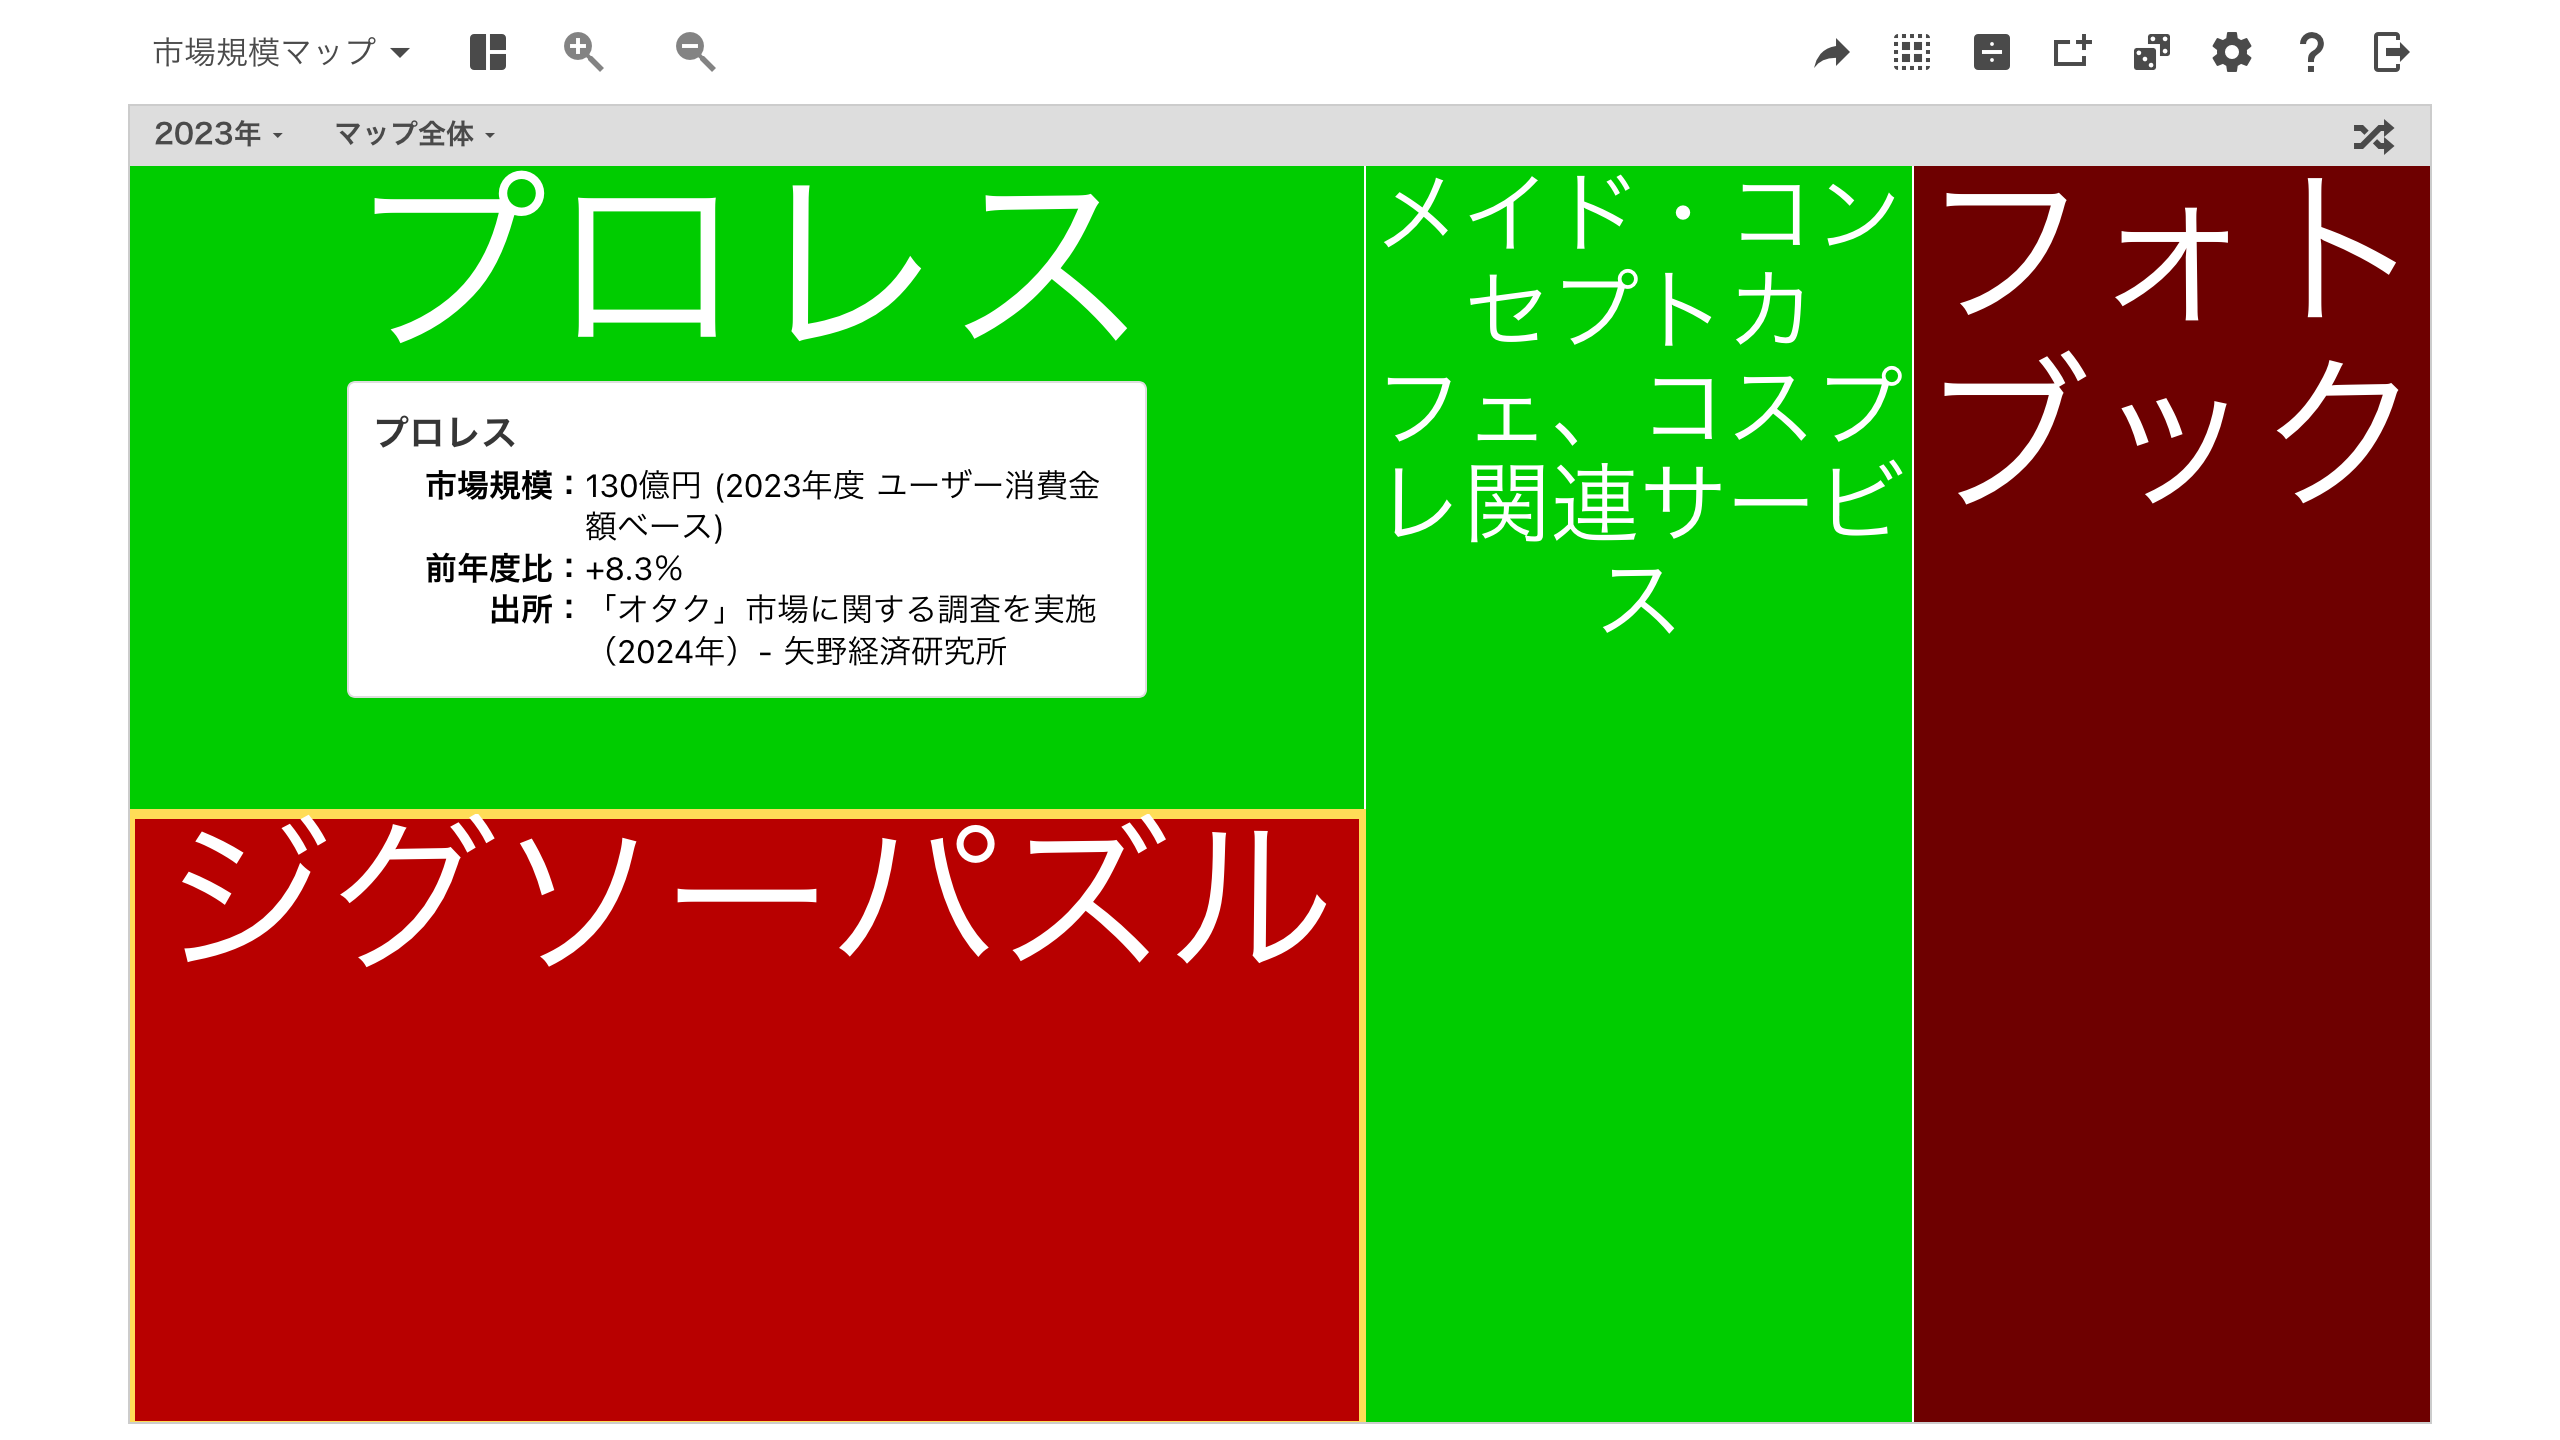Image resolution: width=2560 pixels, height=1440 pixels.
Task: Open settings via the gear icon
Action: point(2232,52)
